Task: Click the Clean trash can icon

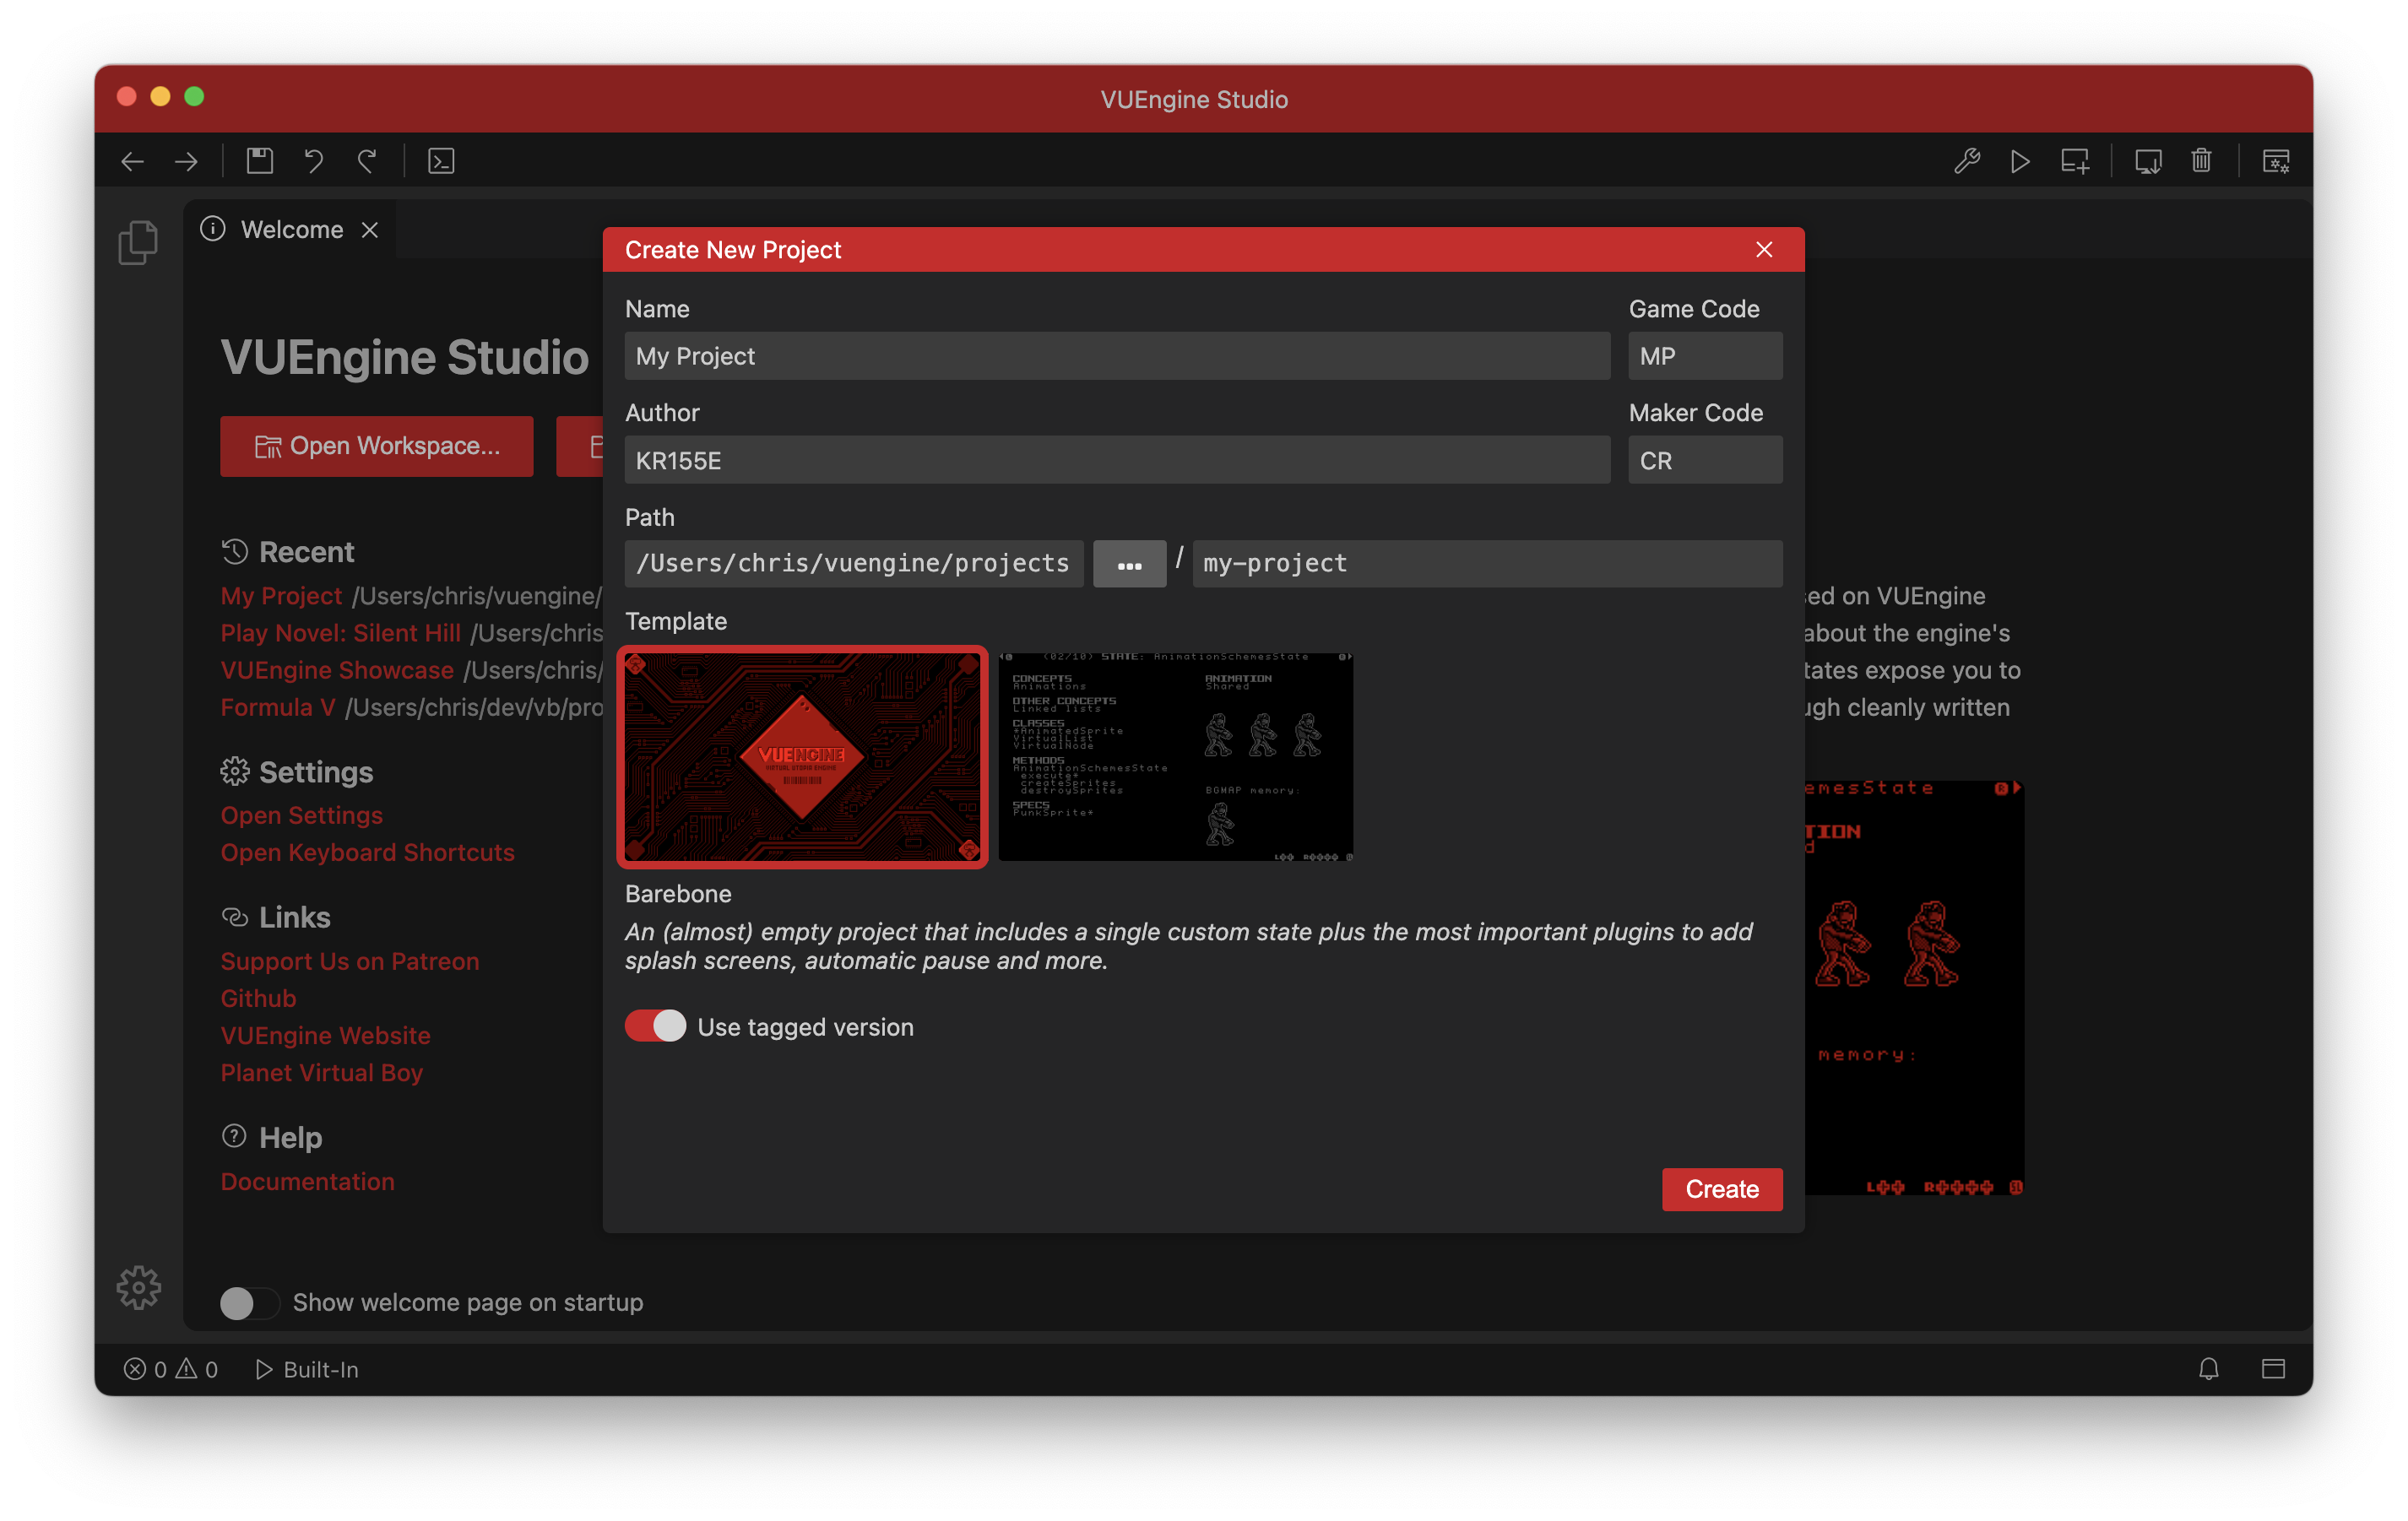Action: tap(2201, 161)
